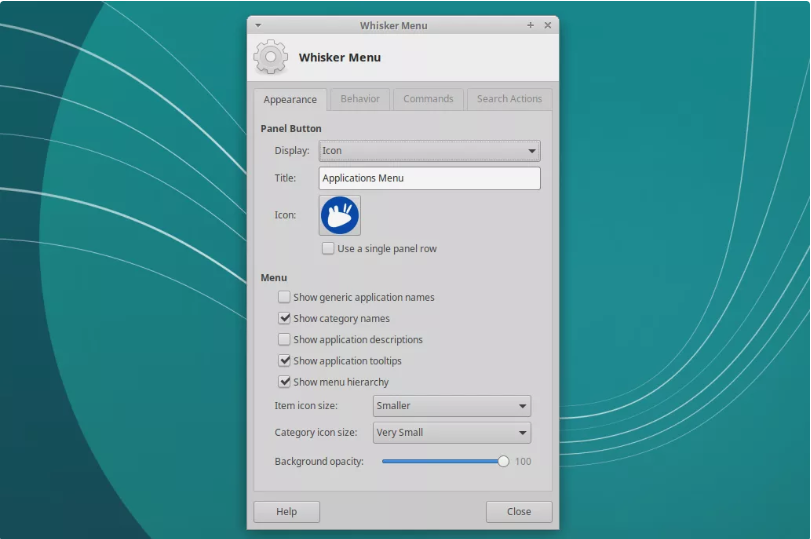Click the bold Whisker Menu header text

(x=340, y=57)
